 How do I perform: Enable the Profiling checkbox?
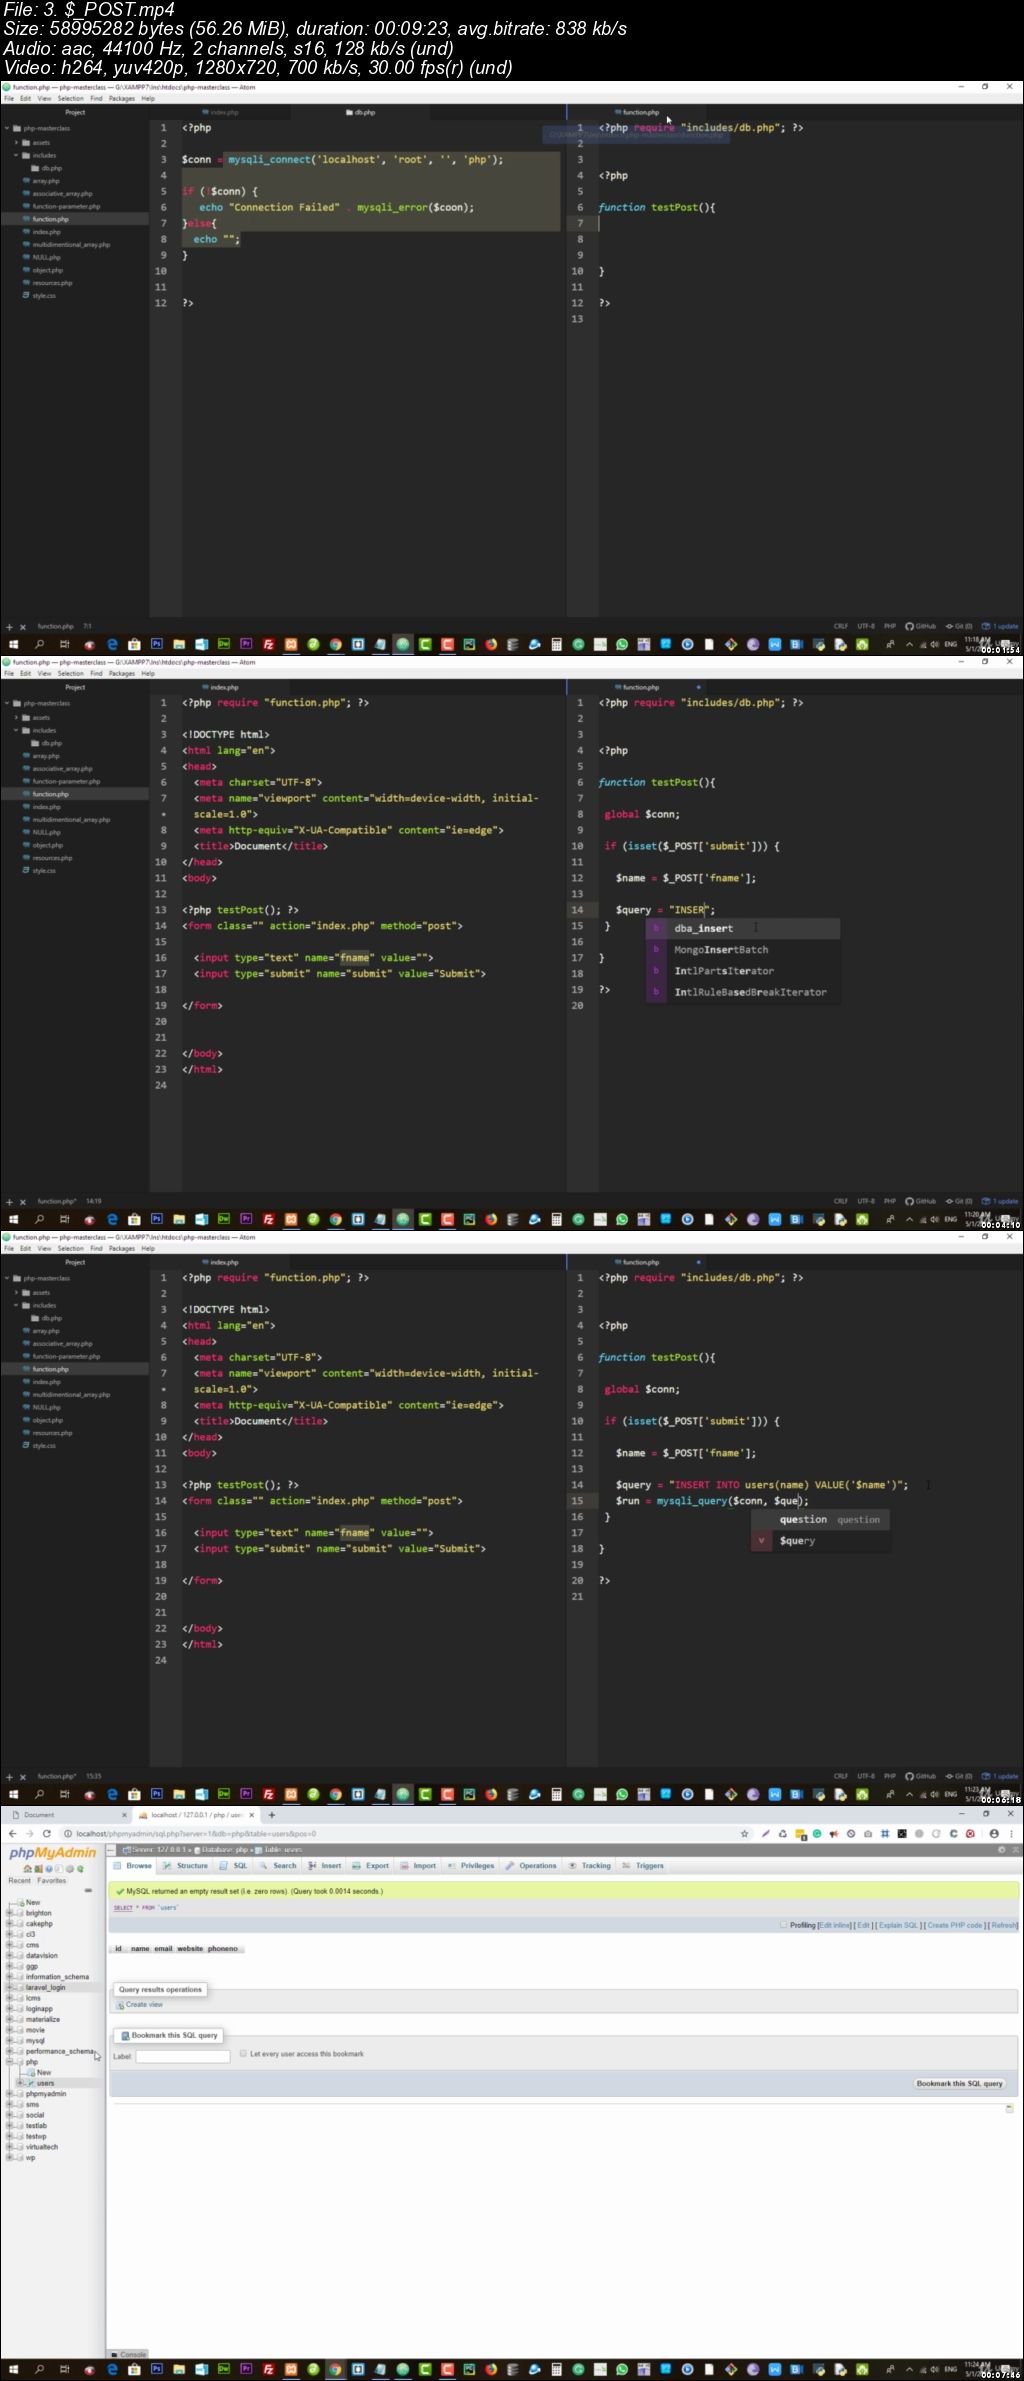(x=783, y=1924)
